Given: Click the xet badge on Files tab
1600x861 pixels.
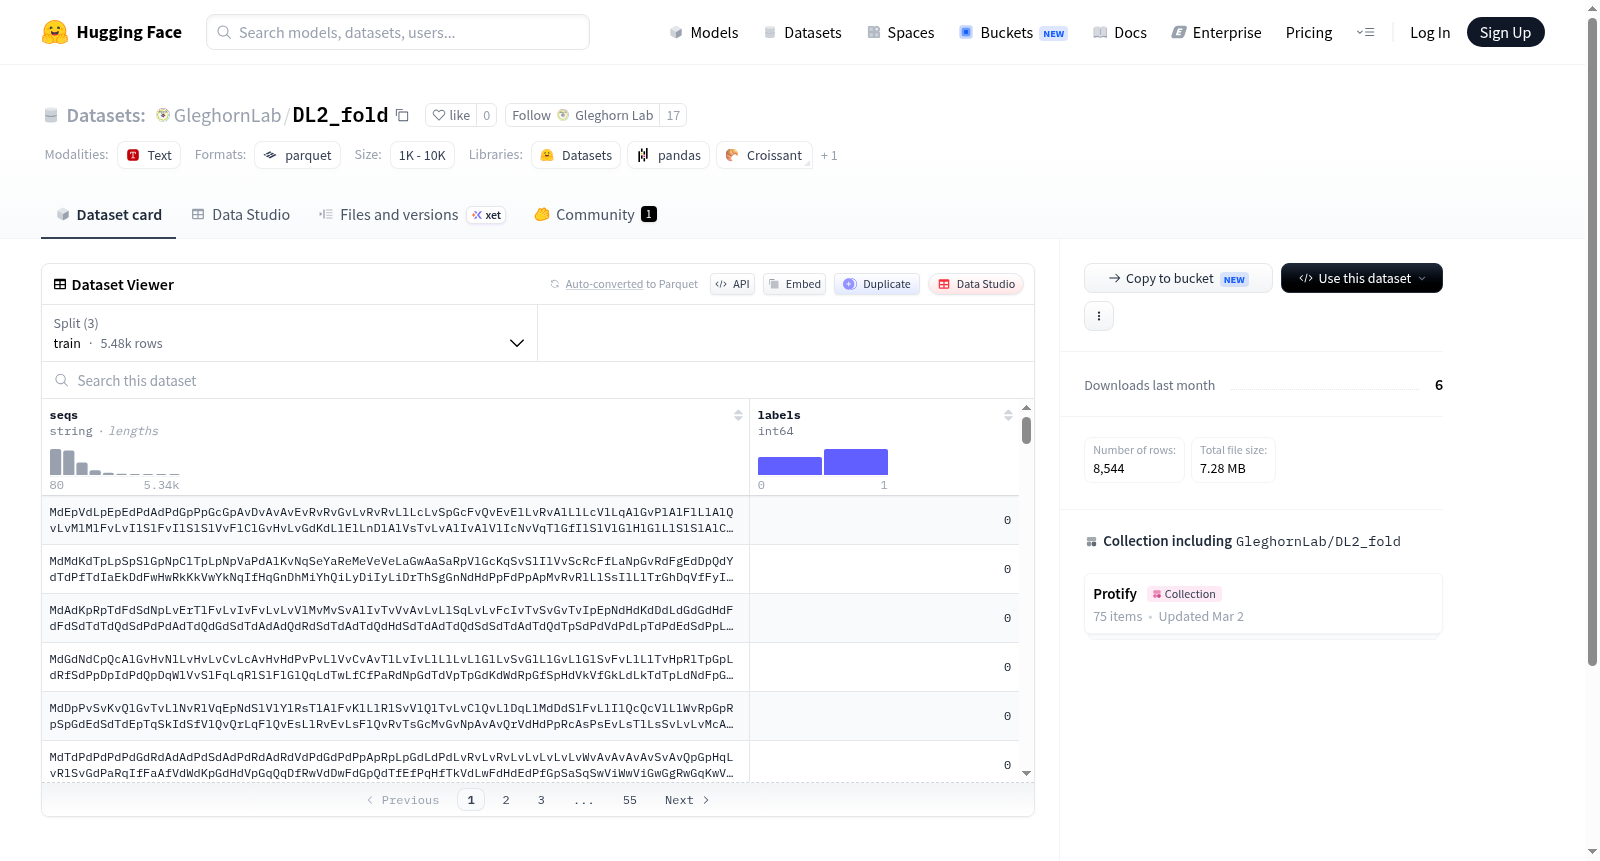Looking at the screenshot, I should (x=487, y=215).
